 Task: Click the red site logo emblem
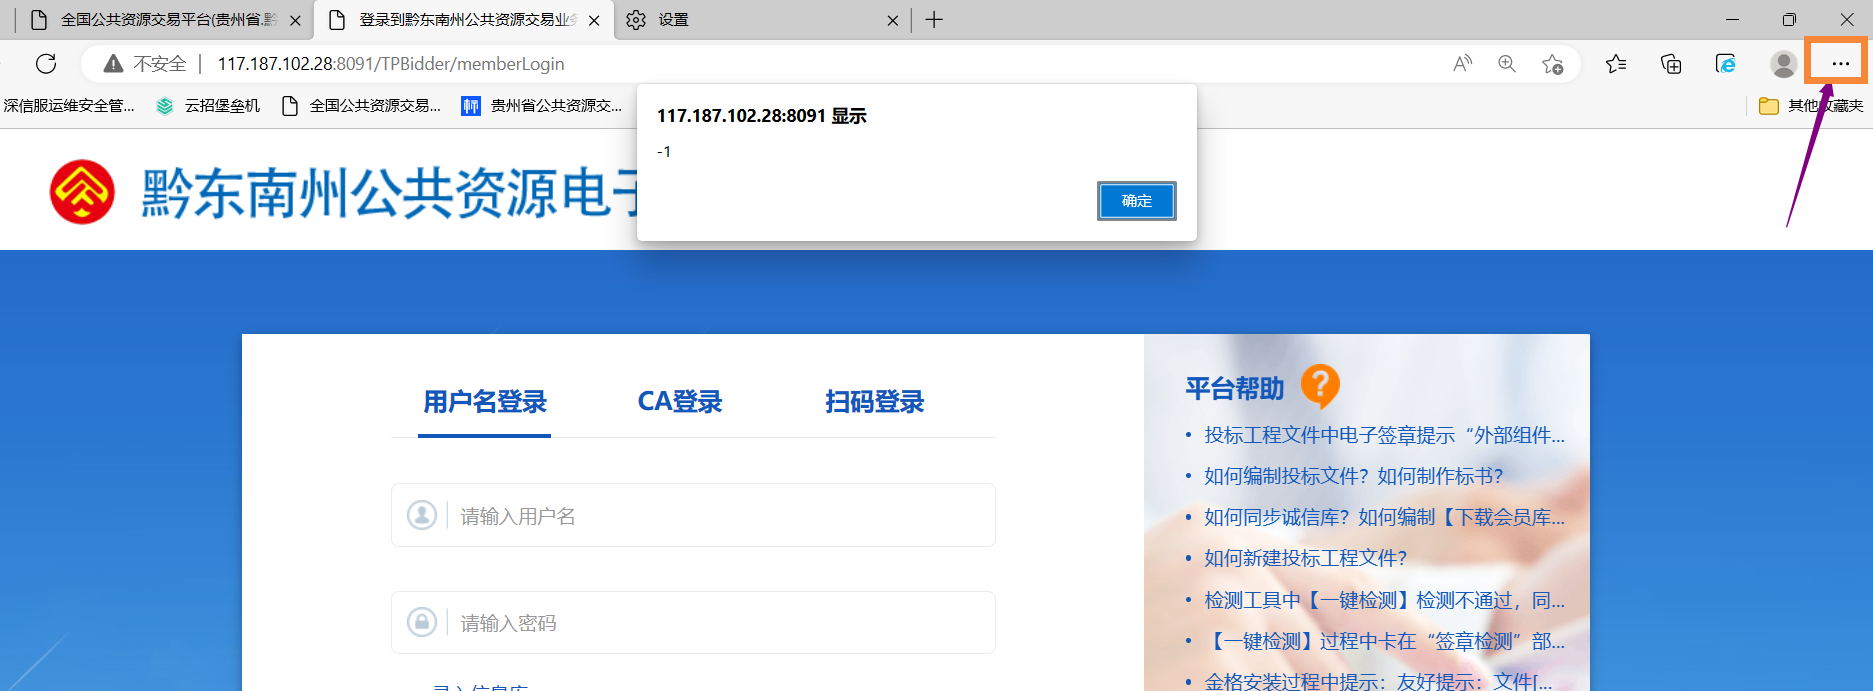(82, 192)
